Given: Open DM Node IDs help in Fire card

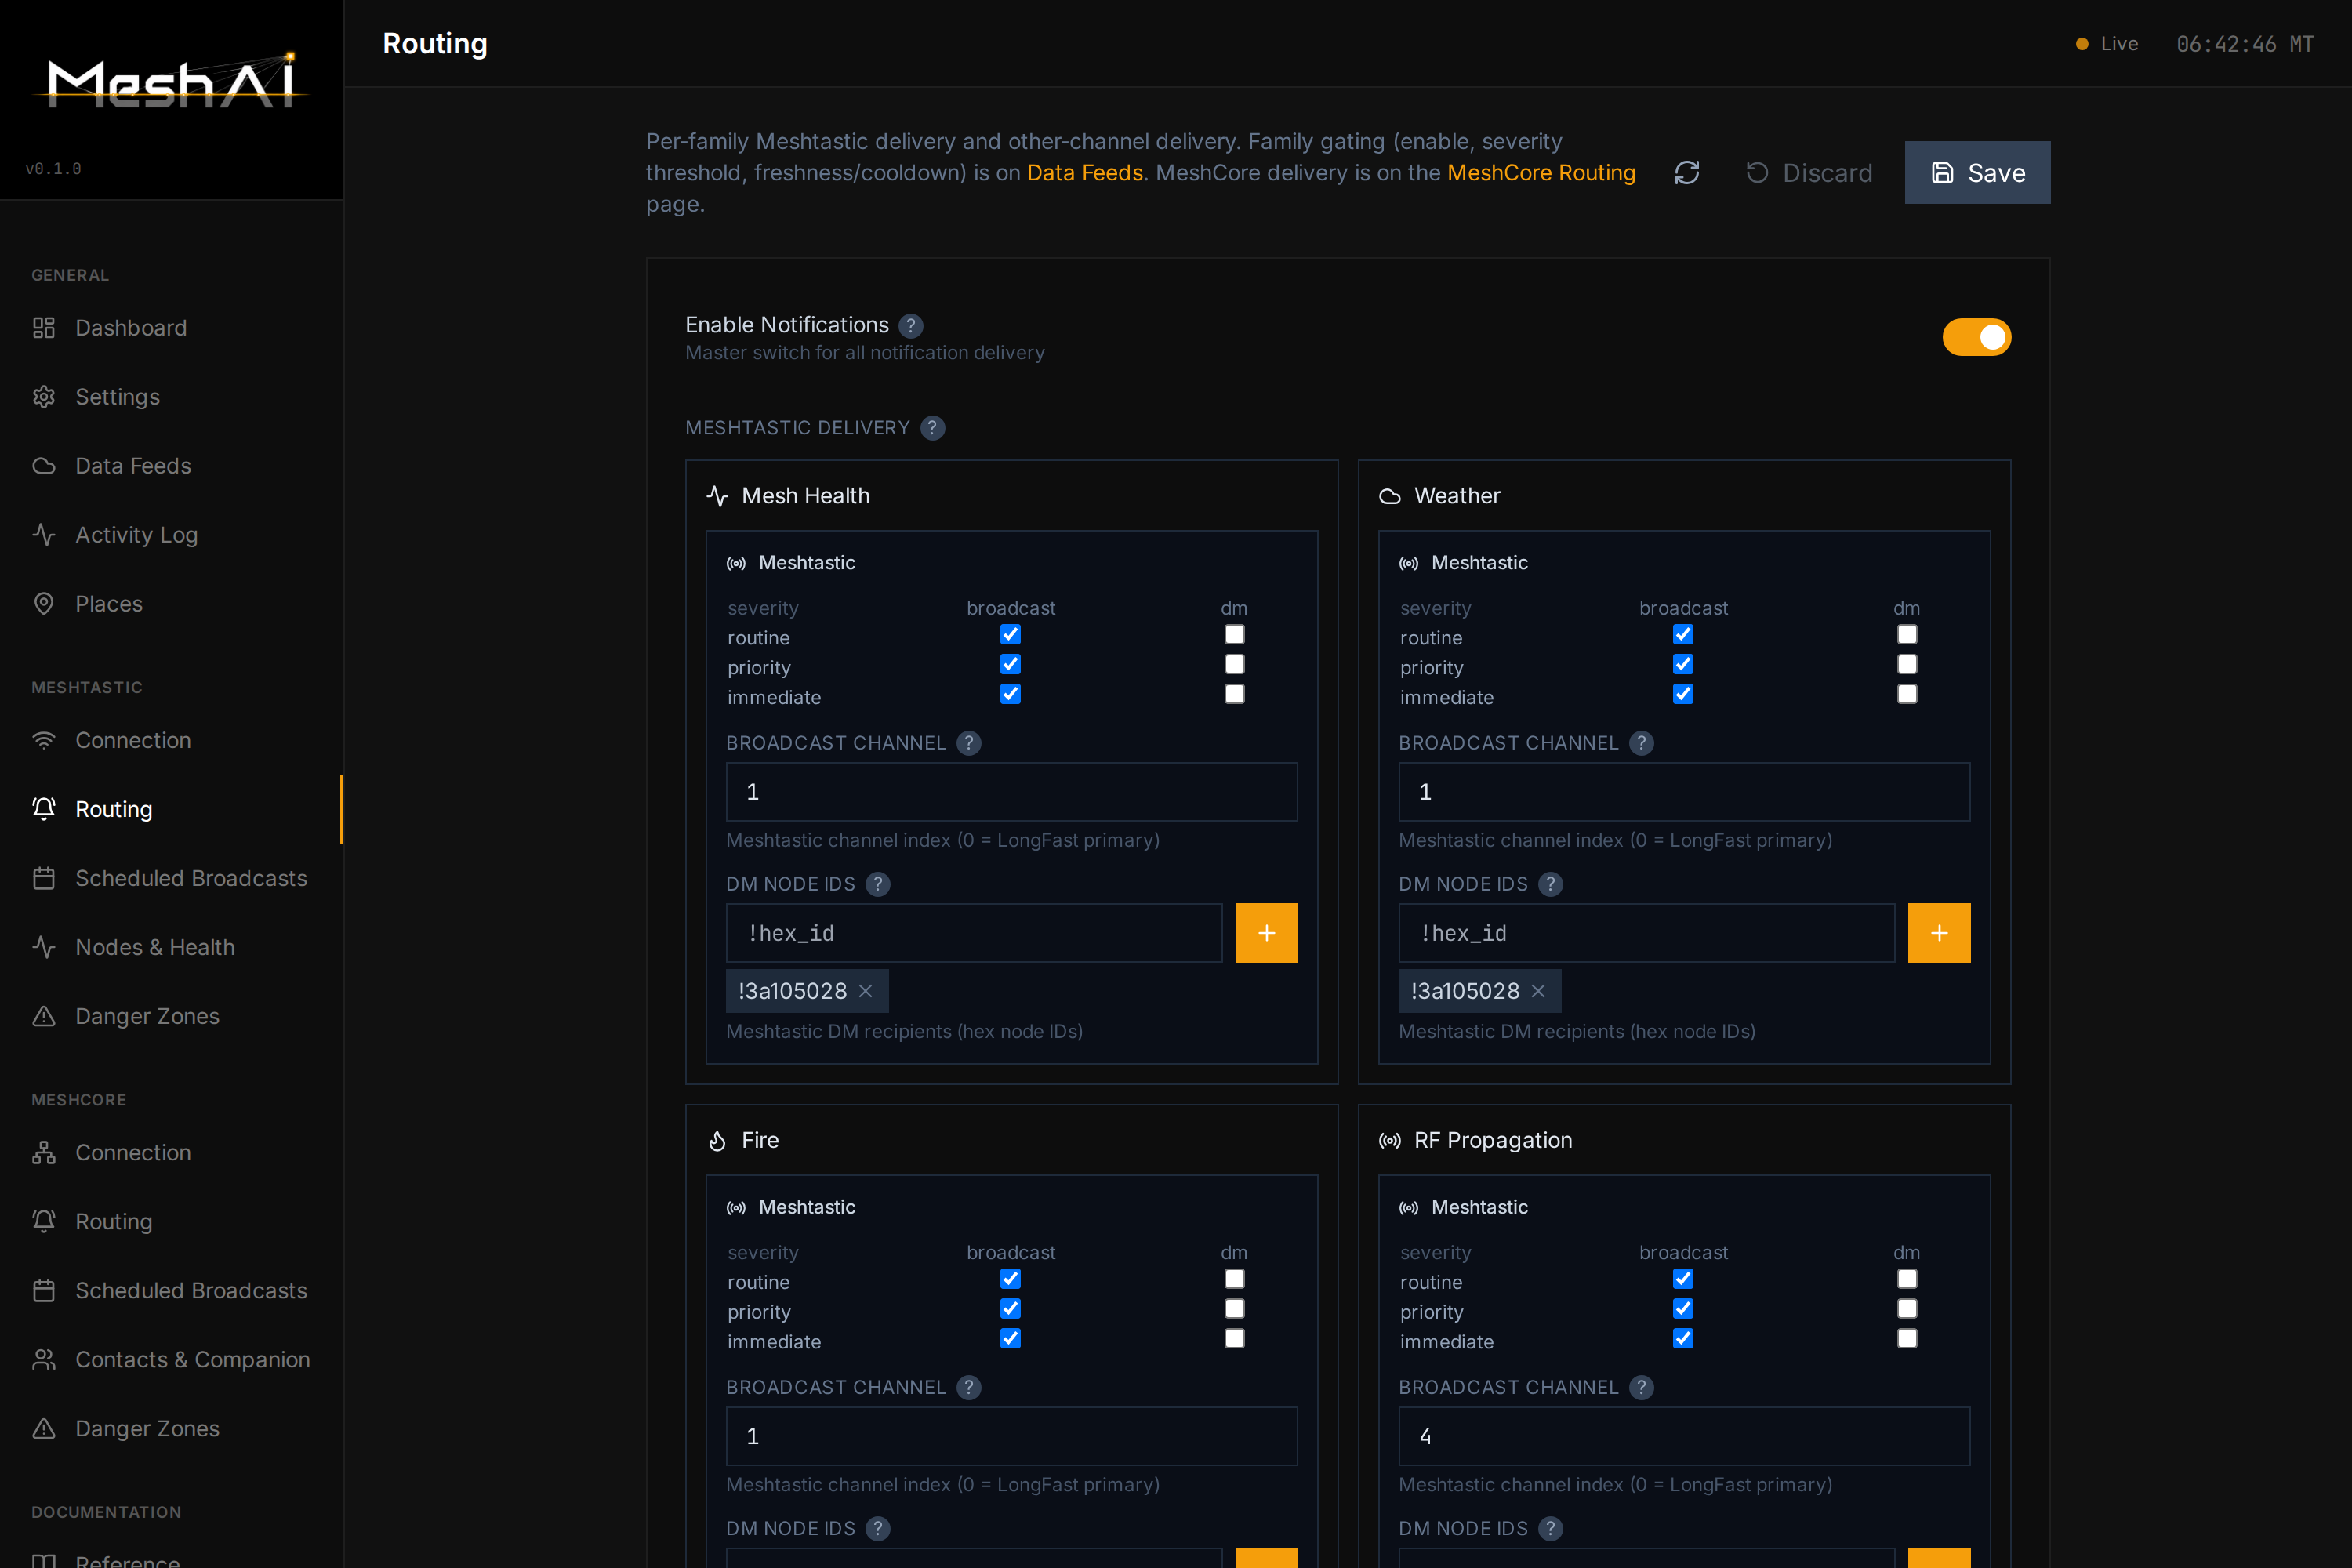Looking at the screenshot, I should pyautogui.click(x=877, y=1528).
